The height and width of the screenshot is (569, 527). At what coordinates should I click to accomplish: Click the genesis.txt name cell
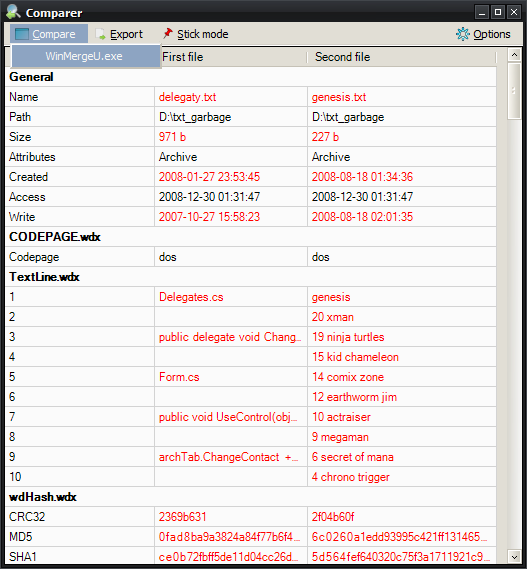point(402,97)
